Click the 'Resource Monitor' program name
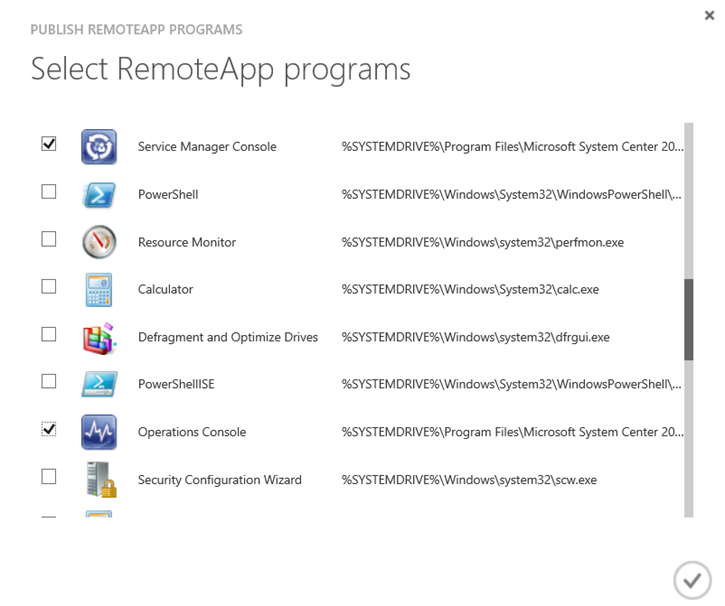 (187, 242)
